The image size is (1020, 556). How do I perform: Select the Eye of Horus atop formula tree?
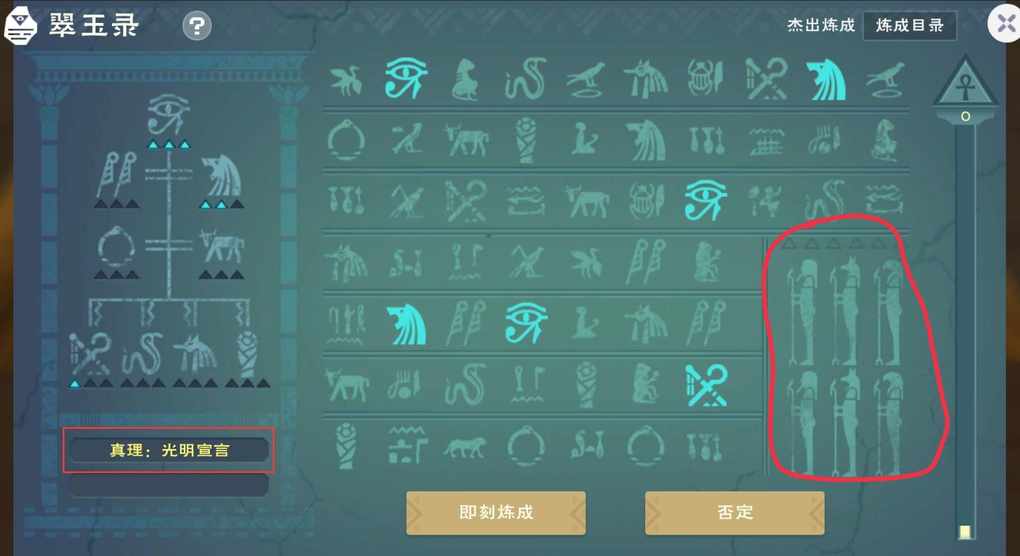[x=168, y=114]
